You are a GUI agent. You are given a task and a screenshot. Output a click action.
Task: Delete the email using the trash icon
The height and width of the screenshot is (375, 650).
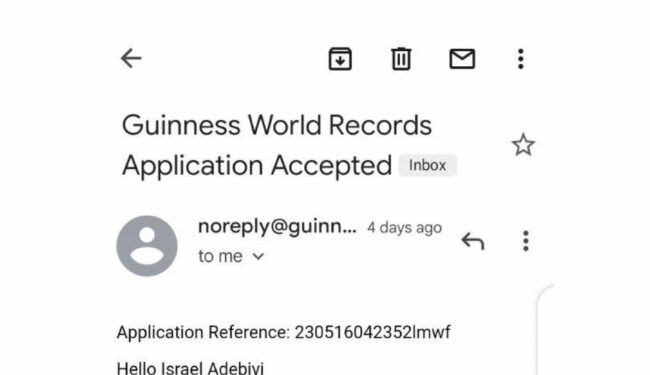click(401, 59)
